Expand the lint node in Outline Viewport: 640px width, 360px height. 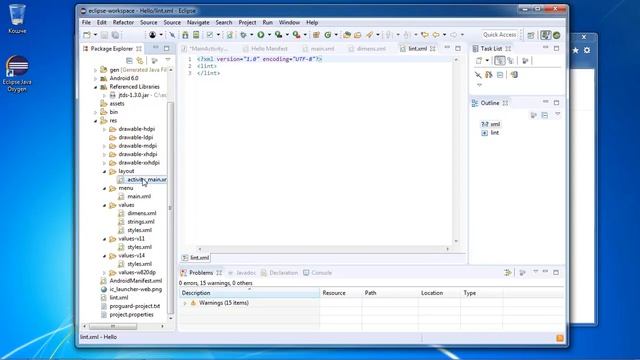coord(484,133)
